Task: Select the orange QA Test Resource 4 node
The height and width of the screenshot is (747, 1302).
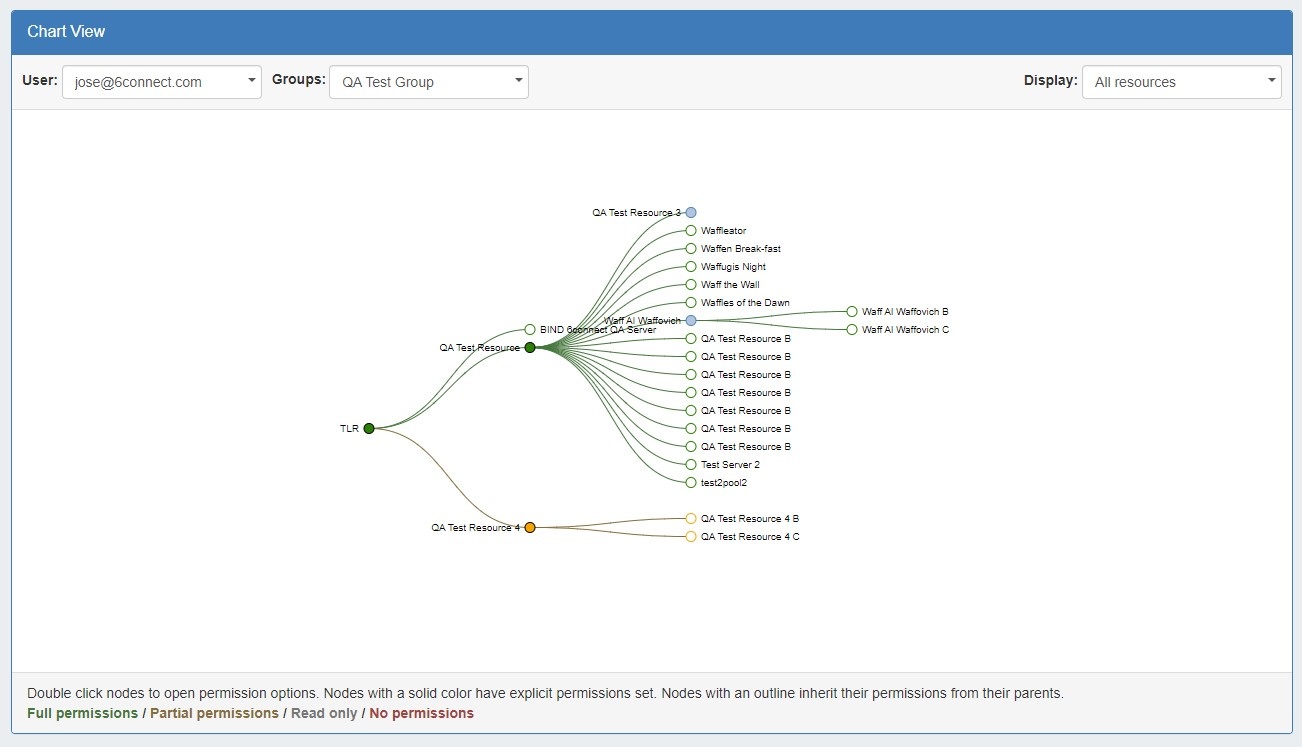Action: point(530,527)
